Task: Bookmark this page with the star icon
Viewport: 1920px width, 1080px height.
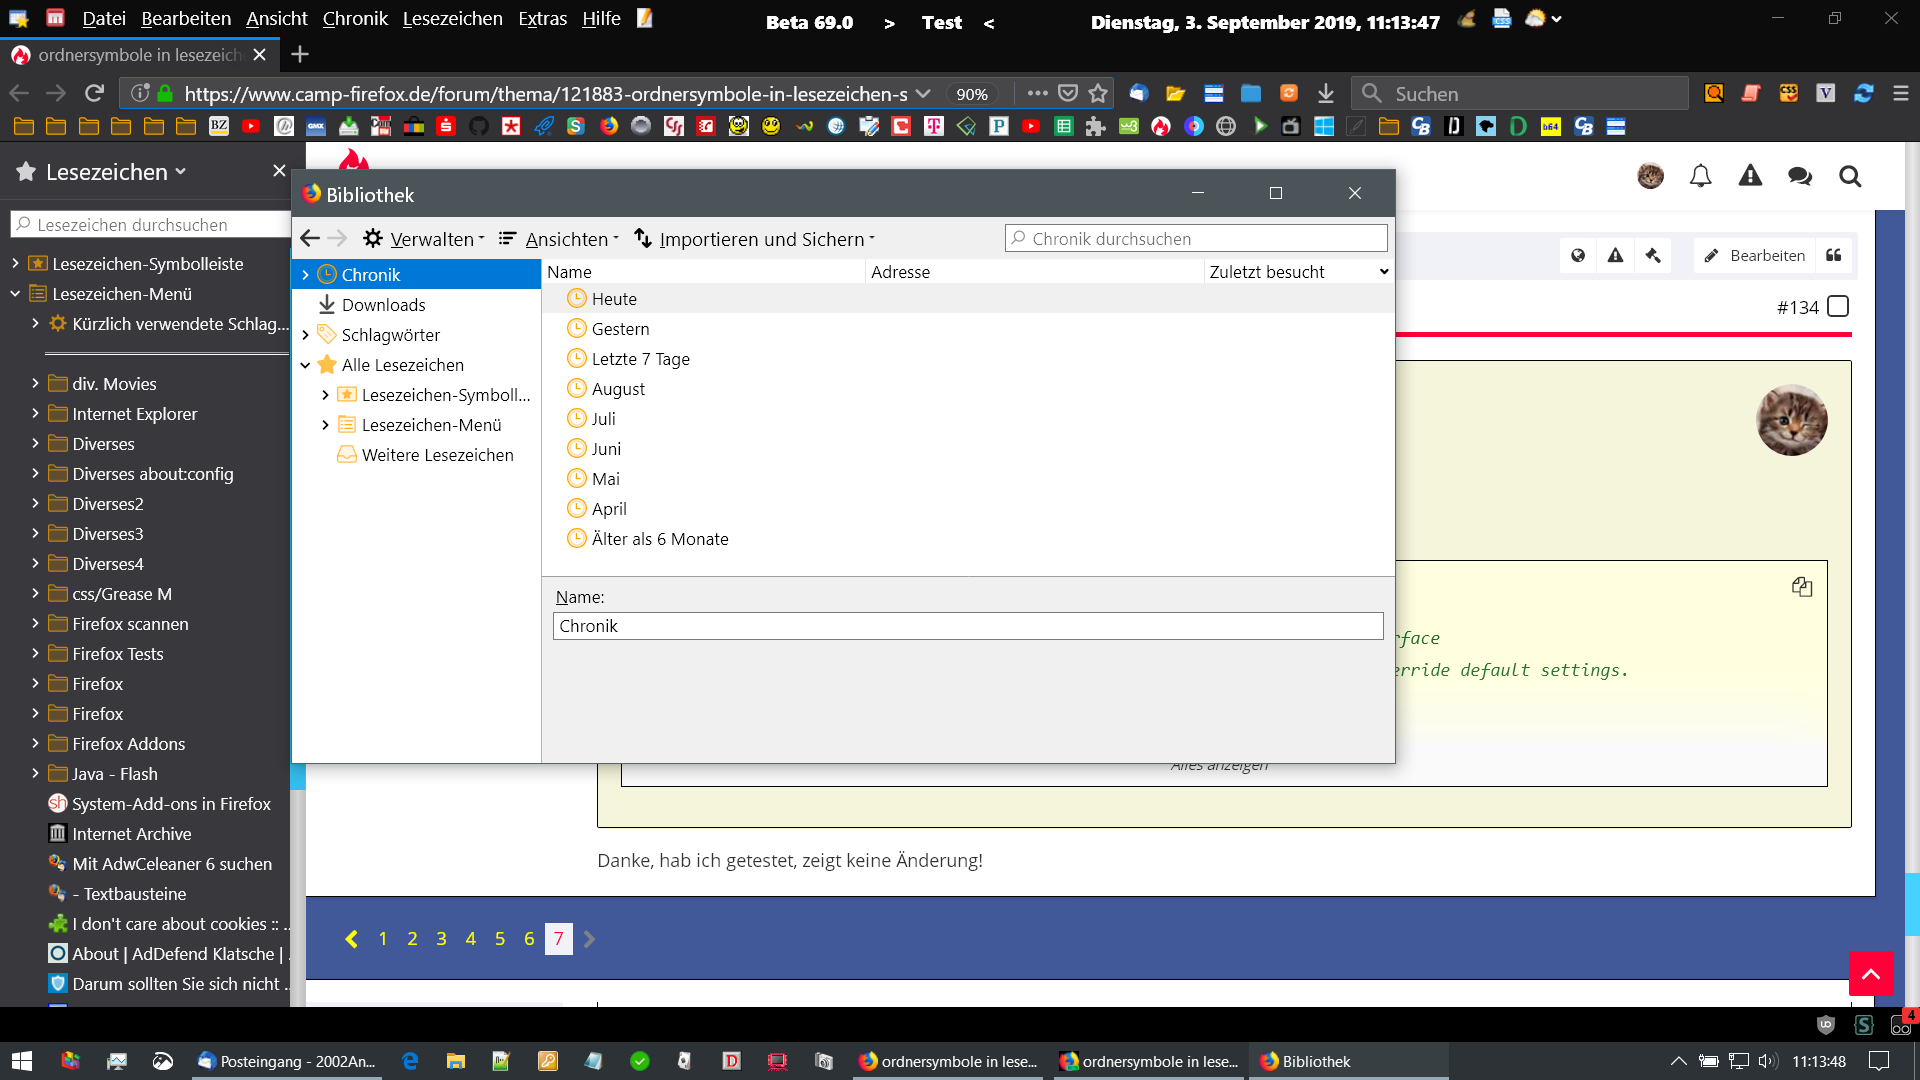Action: (1098, 93)
